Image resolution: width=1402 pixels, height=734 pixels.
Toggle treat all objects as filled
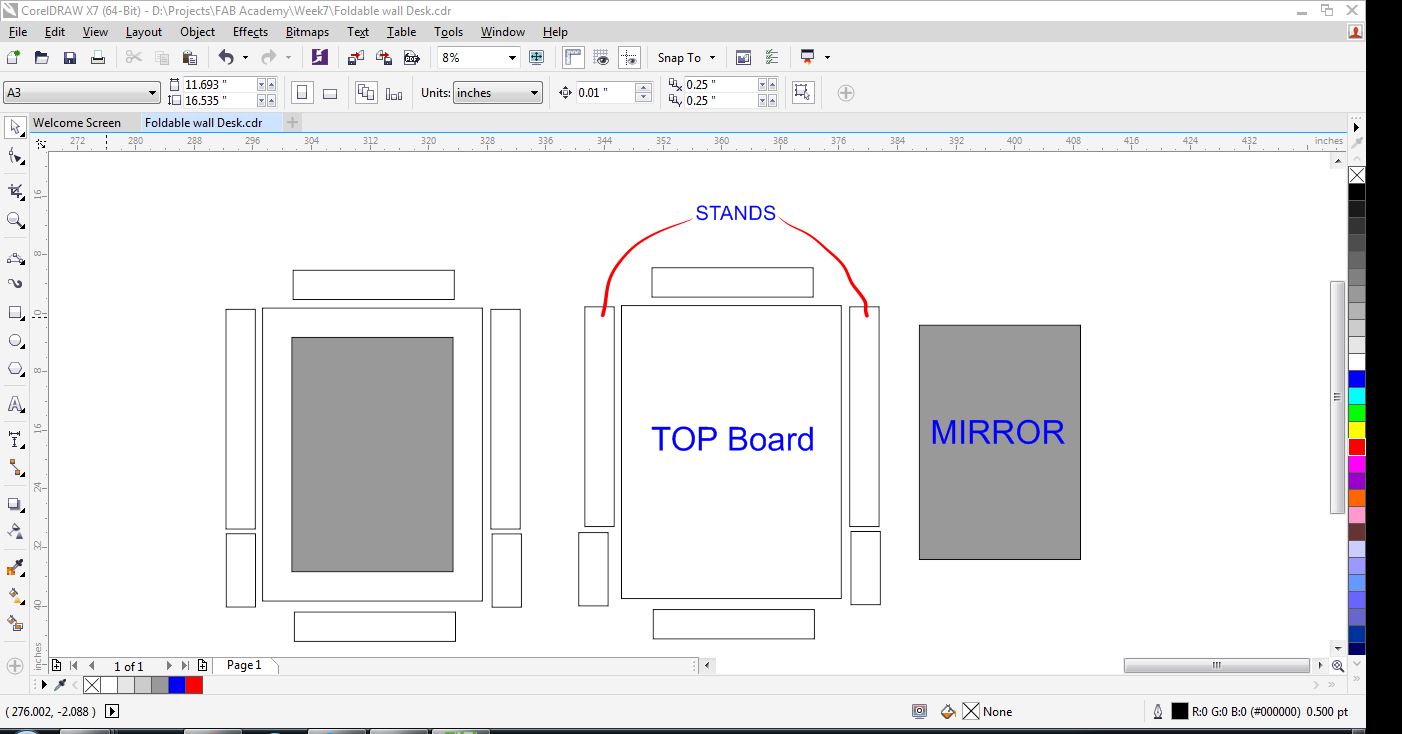click(x=801, y=93)
